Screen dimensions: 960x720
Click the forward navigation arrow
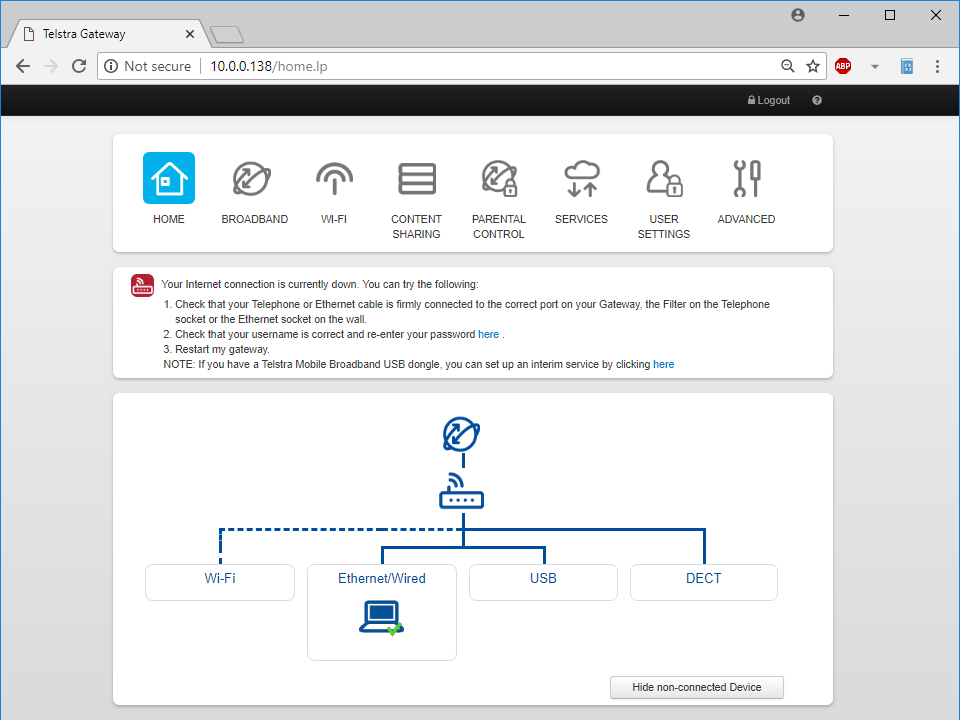(51, 66)
